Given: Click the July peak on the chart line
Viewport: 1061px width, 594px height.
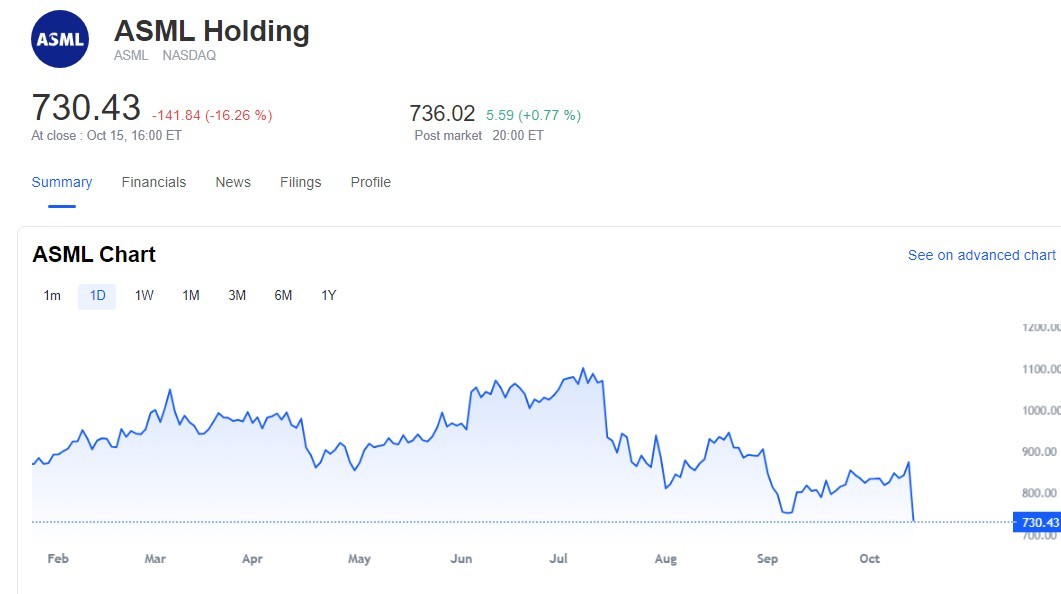Looking at the screenshot, I should click(x=583, y=368).
